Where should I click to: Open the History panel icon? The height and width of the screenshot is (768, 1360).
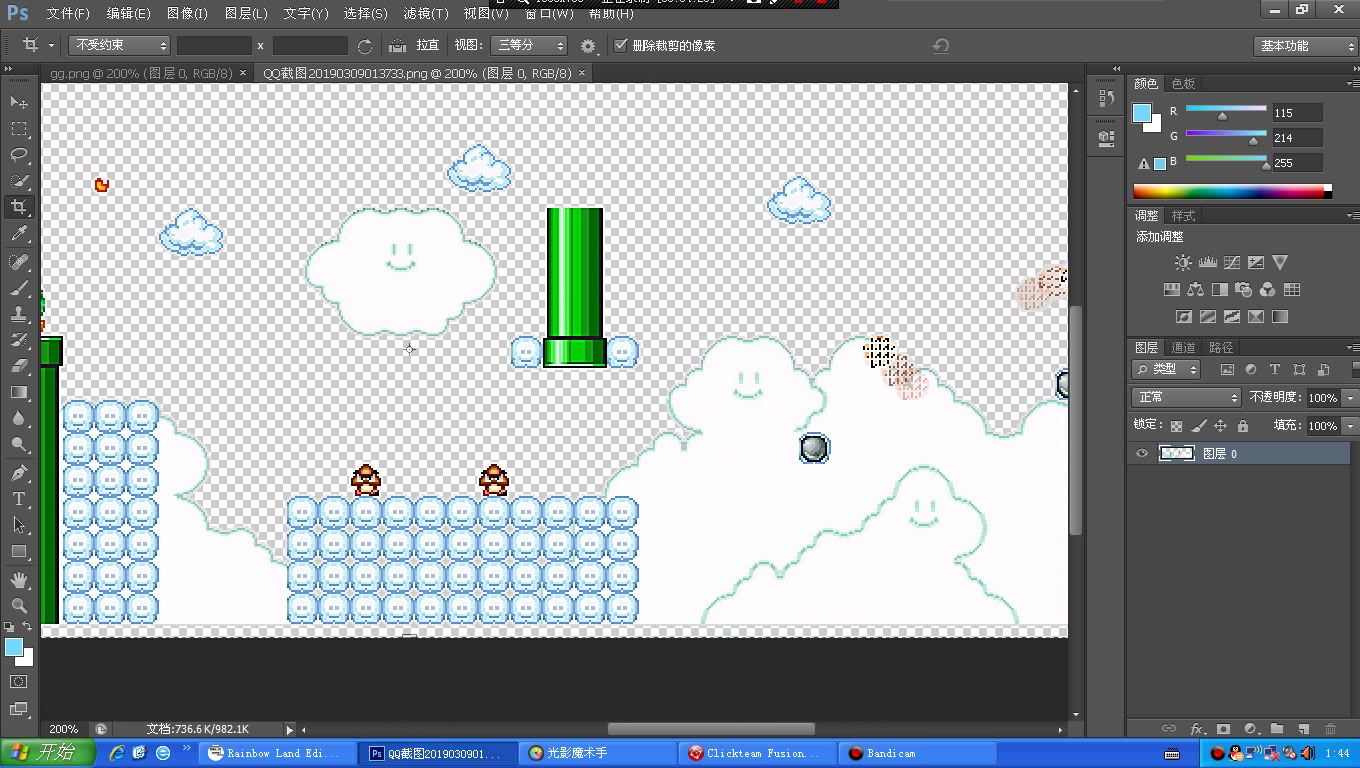tap(1106, 98)
